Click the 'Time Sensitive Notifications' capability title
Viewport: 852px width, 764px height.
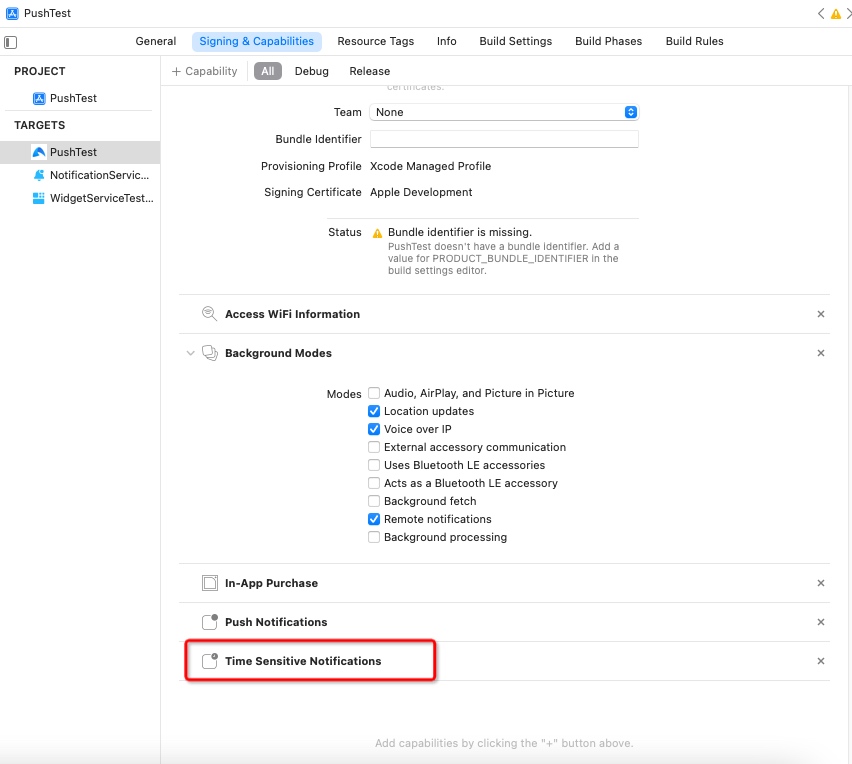tap(303, 661)
